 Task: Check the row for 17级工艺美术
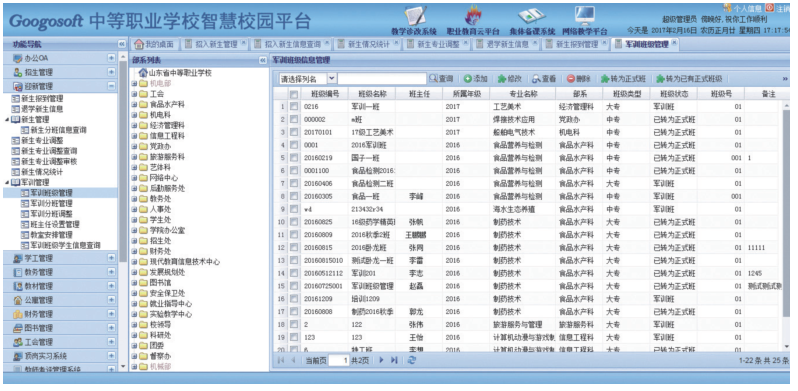[294, 132]
